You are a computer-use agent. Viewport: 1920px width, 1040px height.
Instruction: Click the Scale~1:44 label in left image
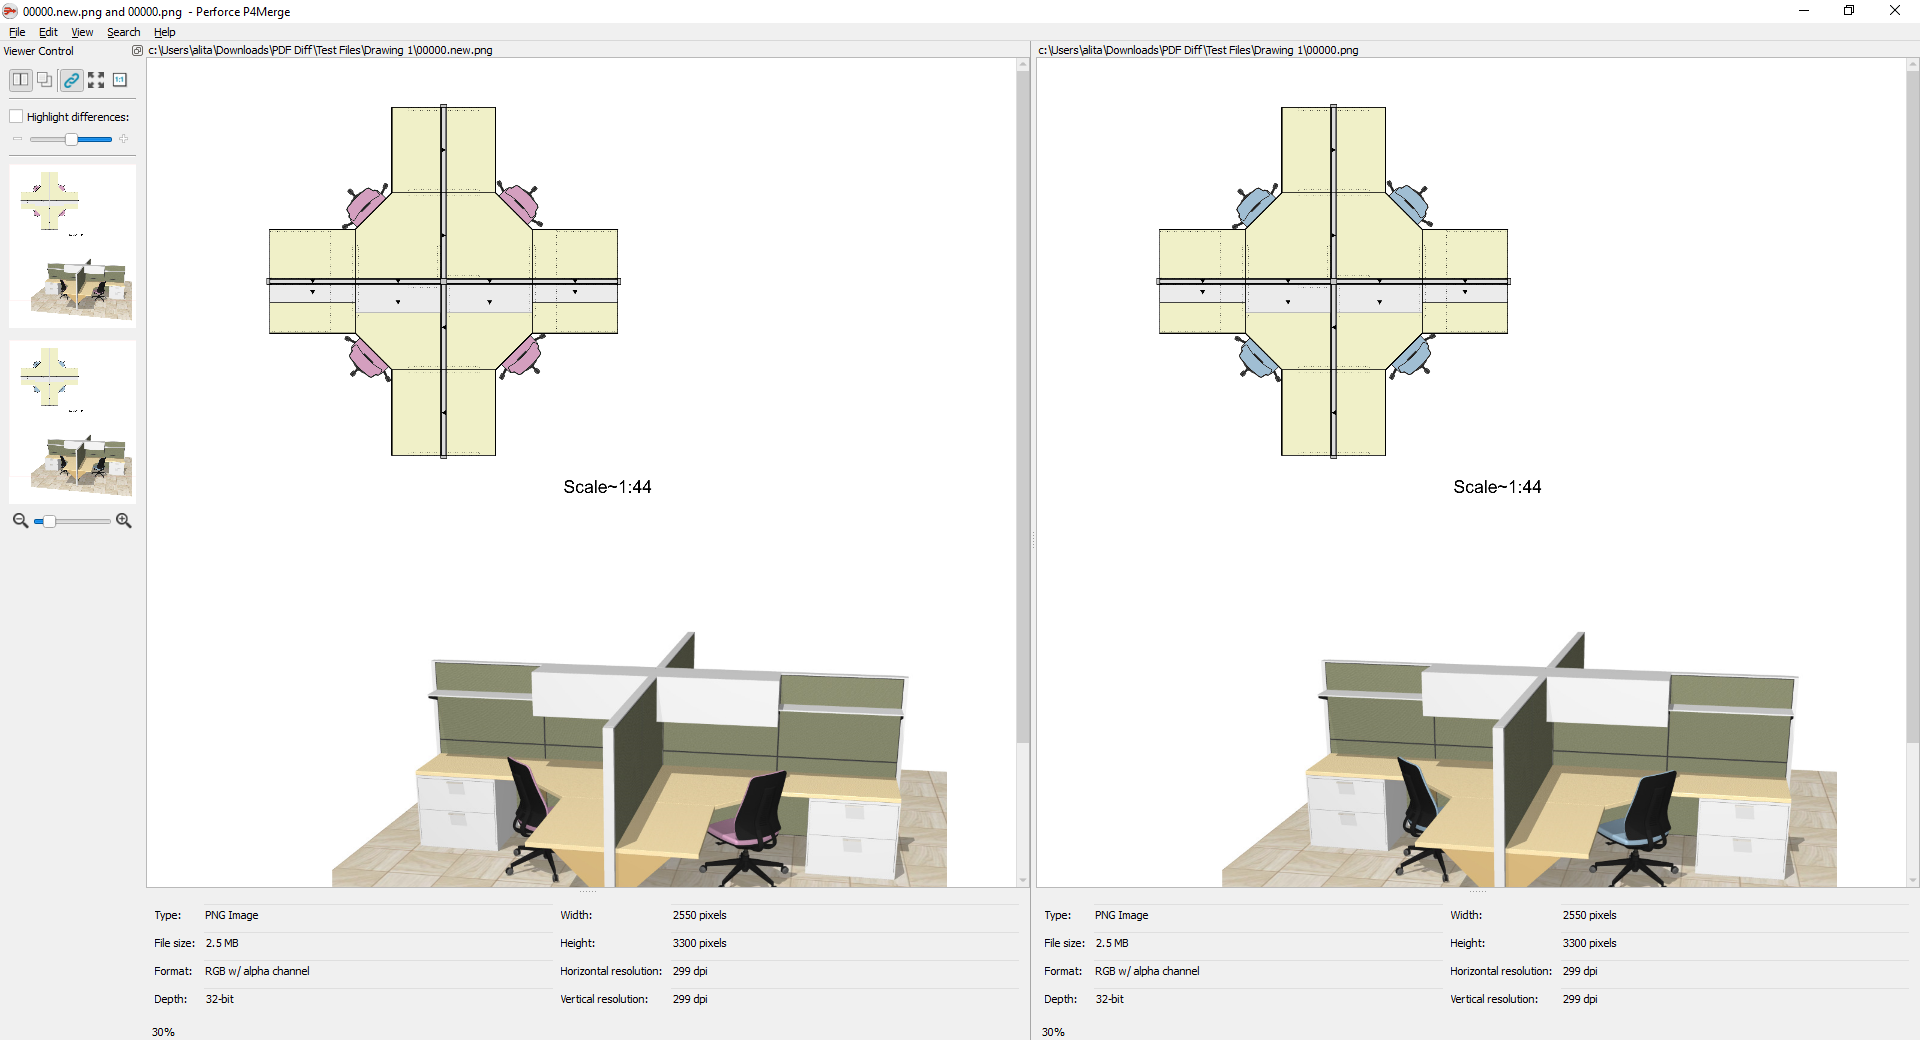pyautogui.click(x=607, y=487)
